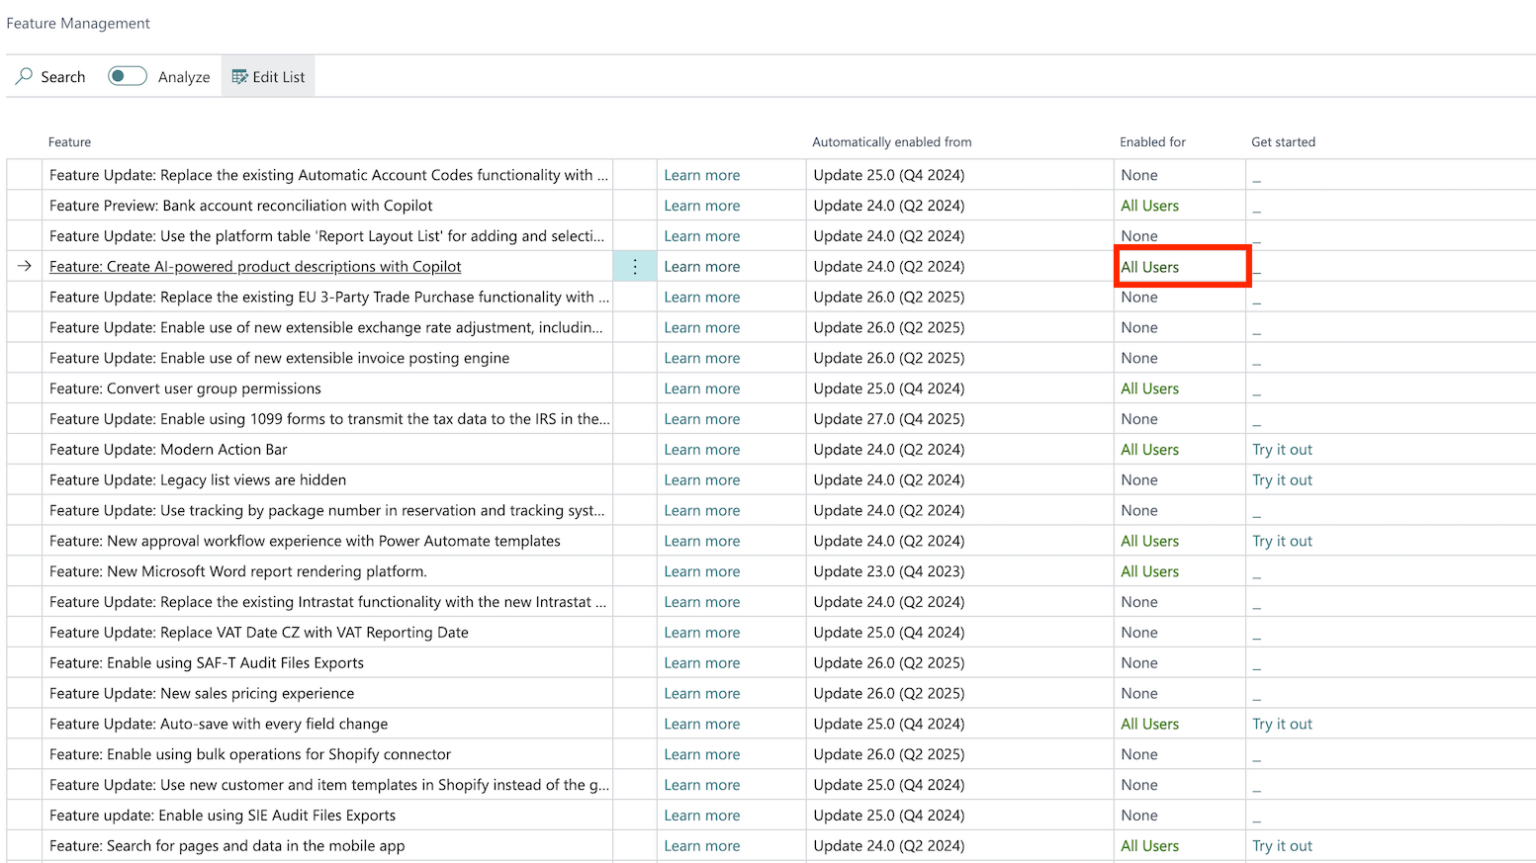Open Feature: Create AI-powered product descriptions with Copilot
1536x863 pixels.
[255, 266]
